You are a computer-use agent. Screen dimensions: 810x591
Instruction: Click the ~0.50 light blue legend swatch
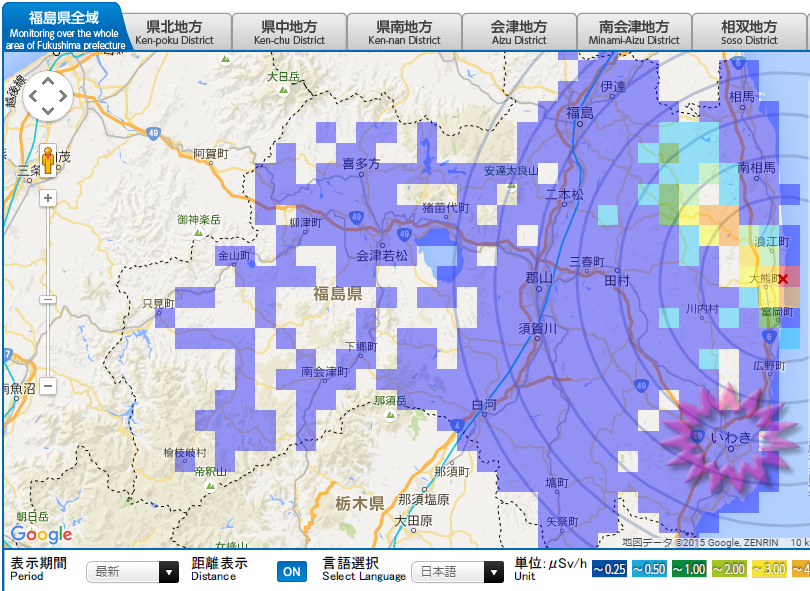click(649, 569)
